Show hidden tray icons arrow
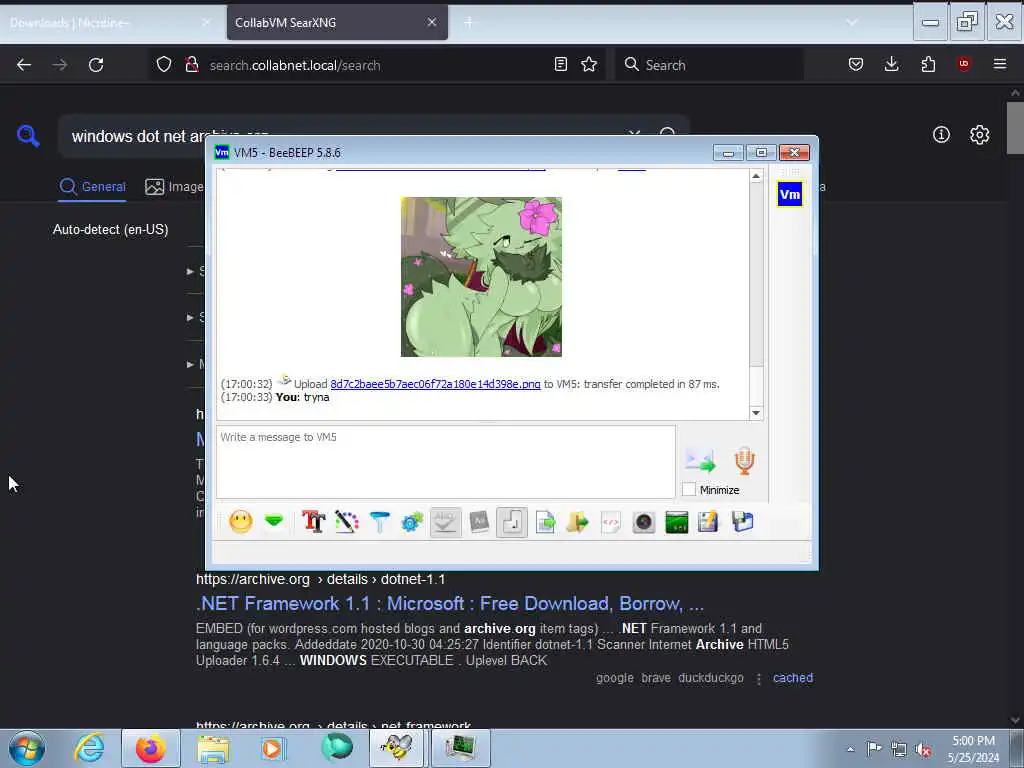The height and width of the screenshot is (768, 1024). pos(850,749)
